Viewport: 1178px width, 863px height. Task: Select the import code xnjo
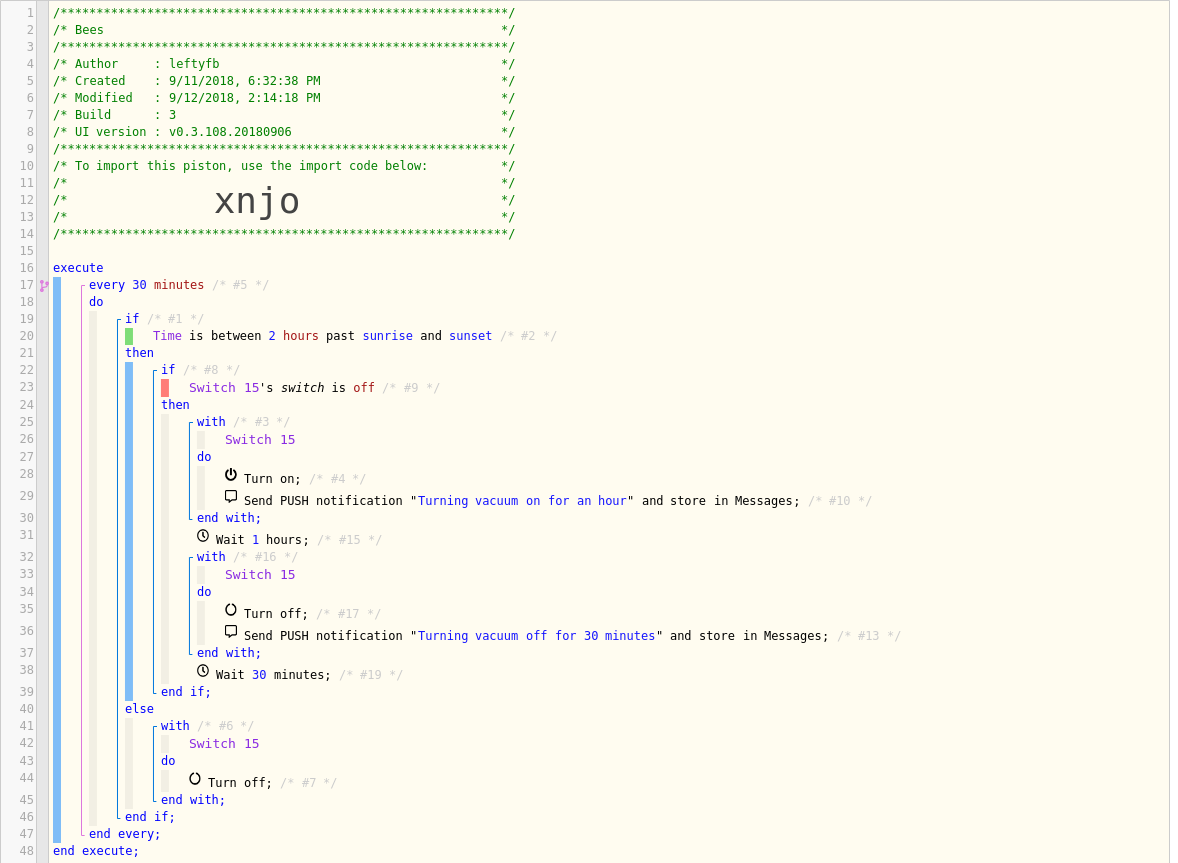click(x=257, y=201)
